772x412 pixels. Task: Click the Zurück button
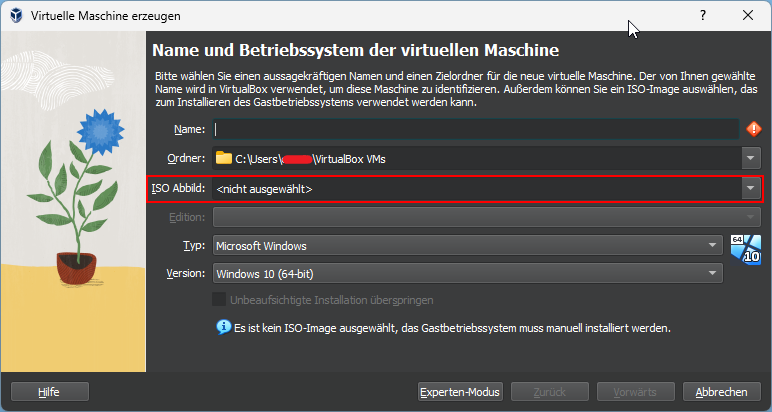pos(549,391)
